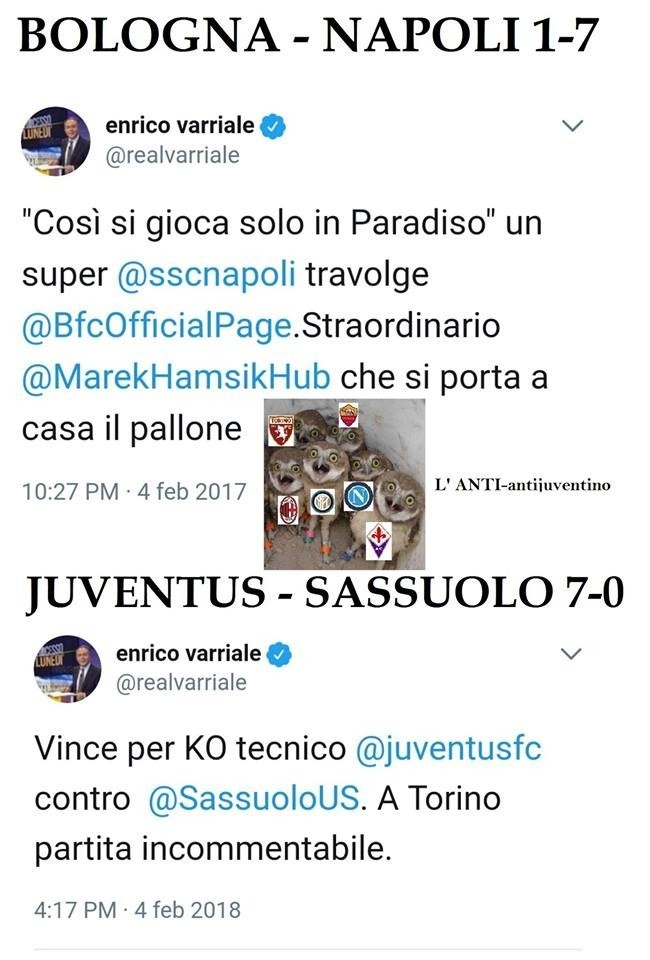Open the first tweet's chevron dropdown menu
Image resolution: width=650 pixels, height=960 pixels.
coord(573,126)
